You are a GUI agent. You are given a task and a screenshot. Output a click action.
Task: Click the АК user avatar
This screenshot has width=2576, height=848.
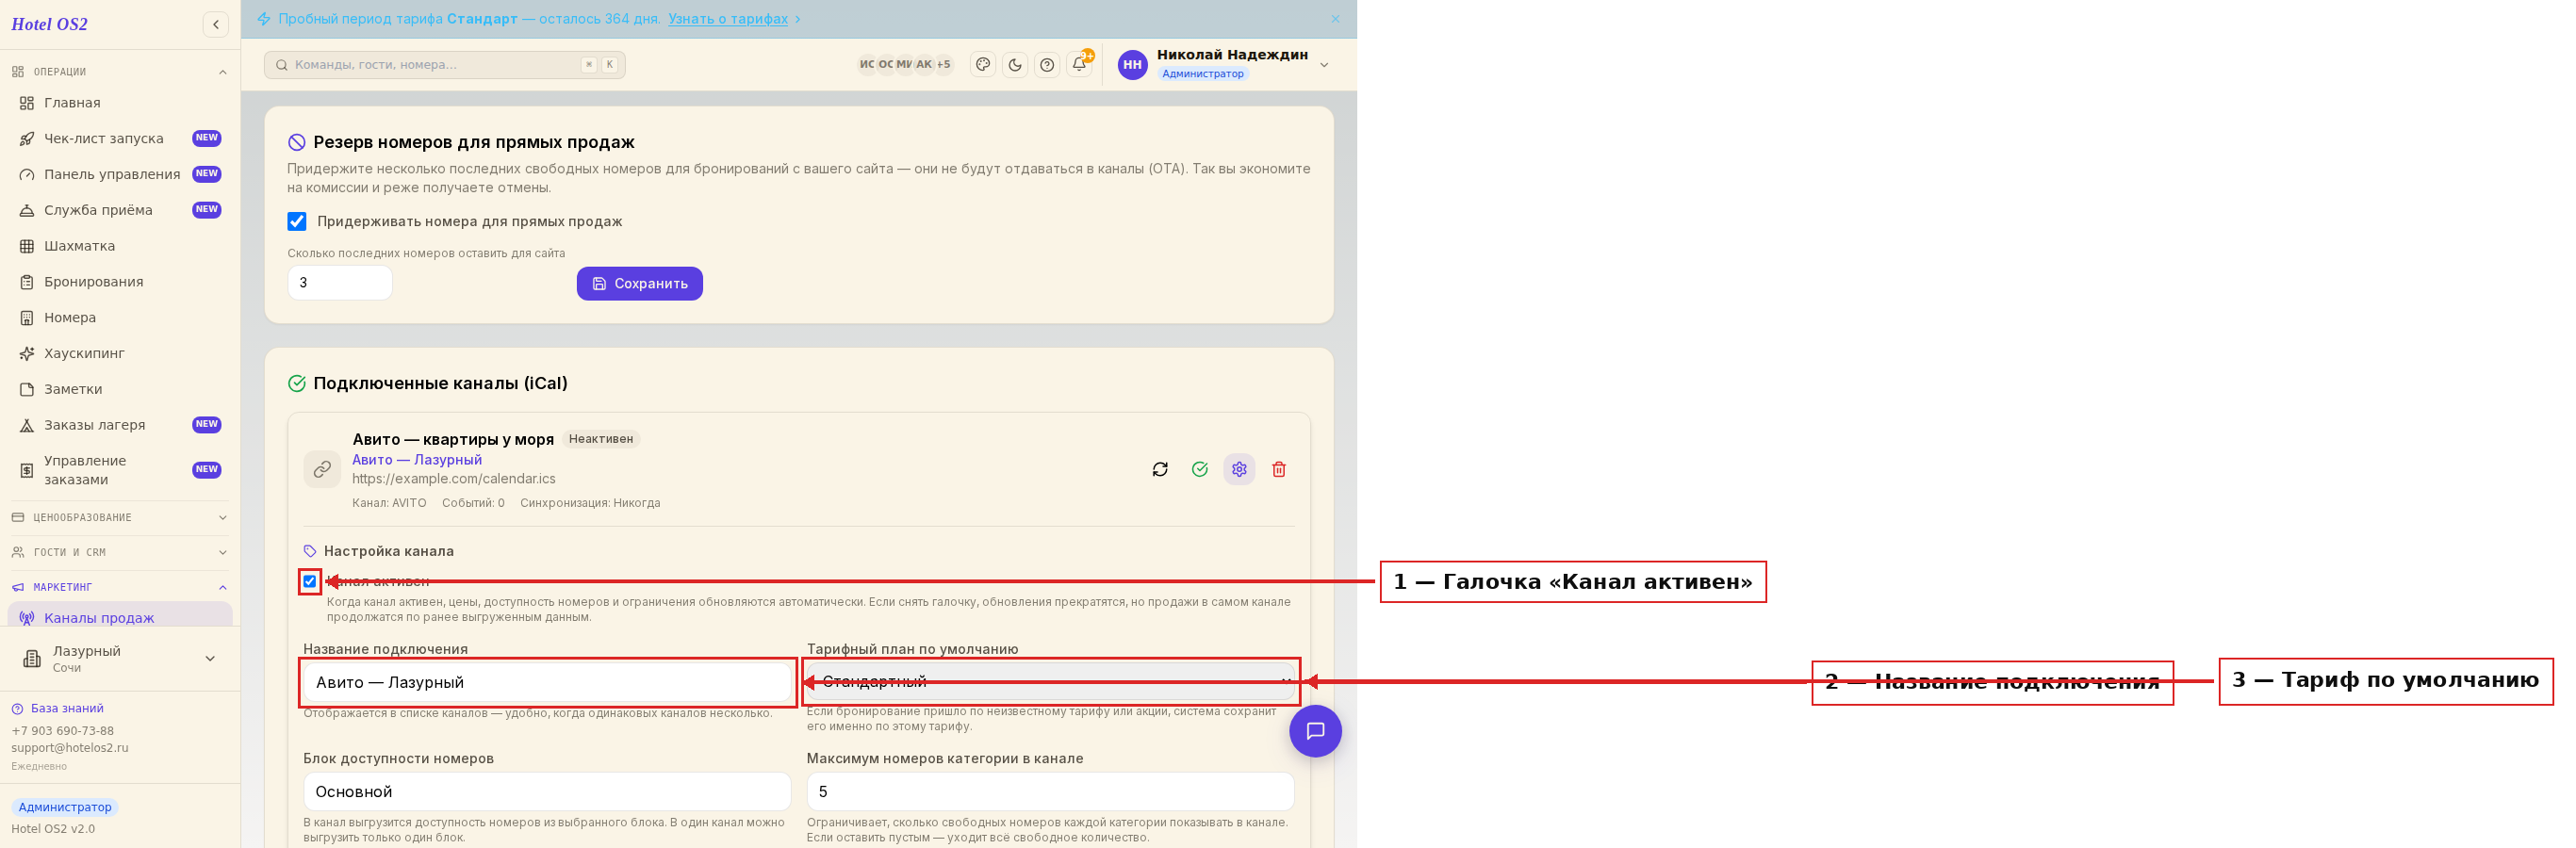[x=924, y=65]
